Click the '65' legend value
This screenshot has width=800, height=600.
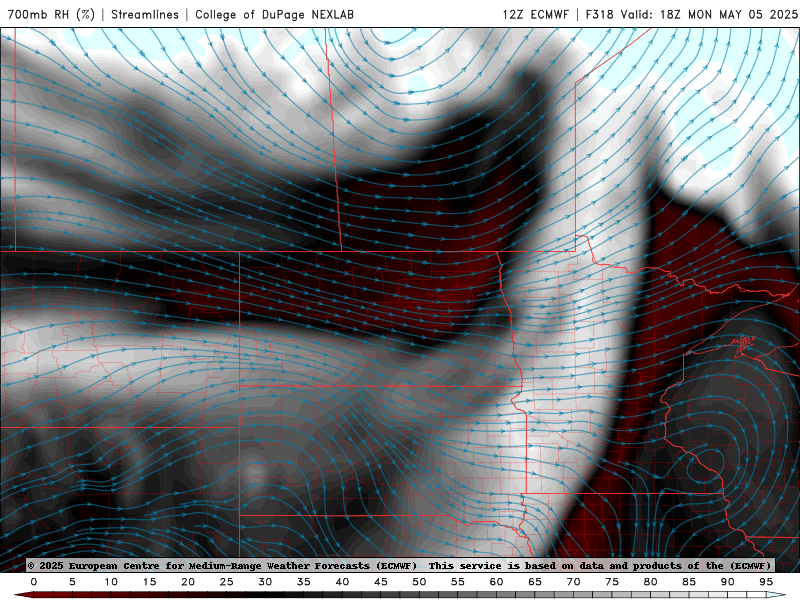[535, 582]
